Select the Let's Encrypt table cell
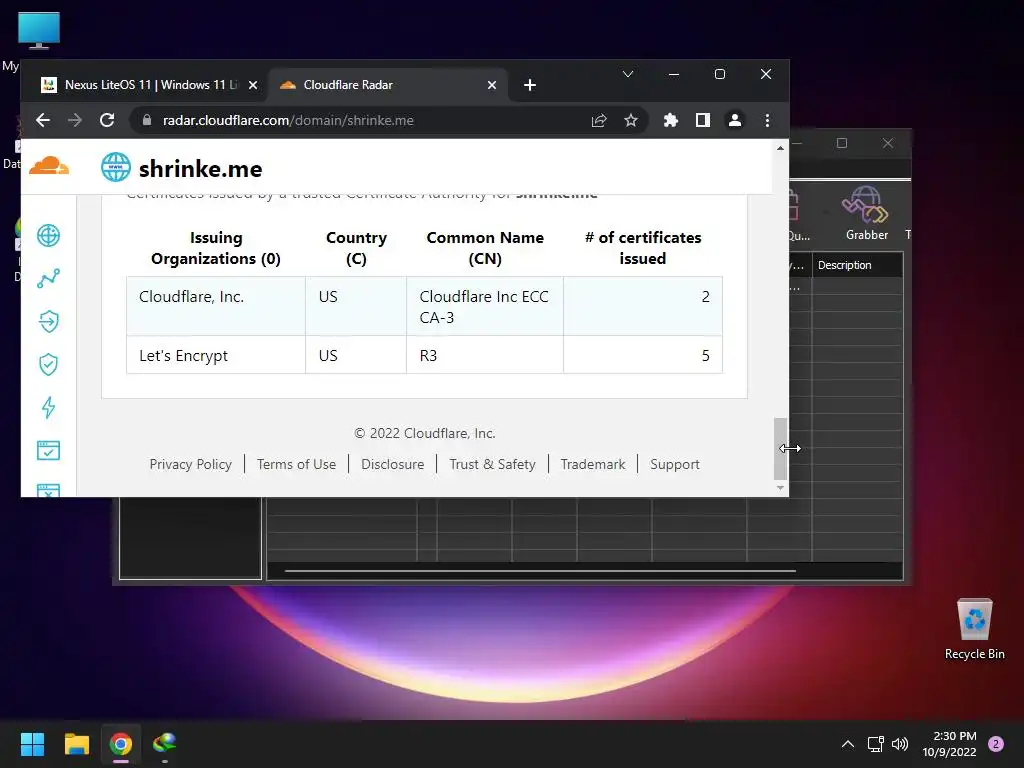Image resolution: width=1024 pixels, height=768 pixels. (x=216, y=355)
